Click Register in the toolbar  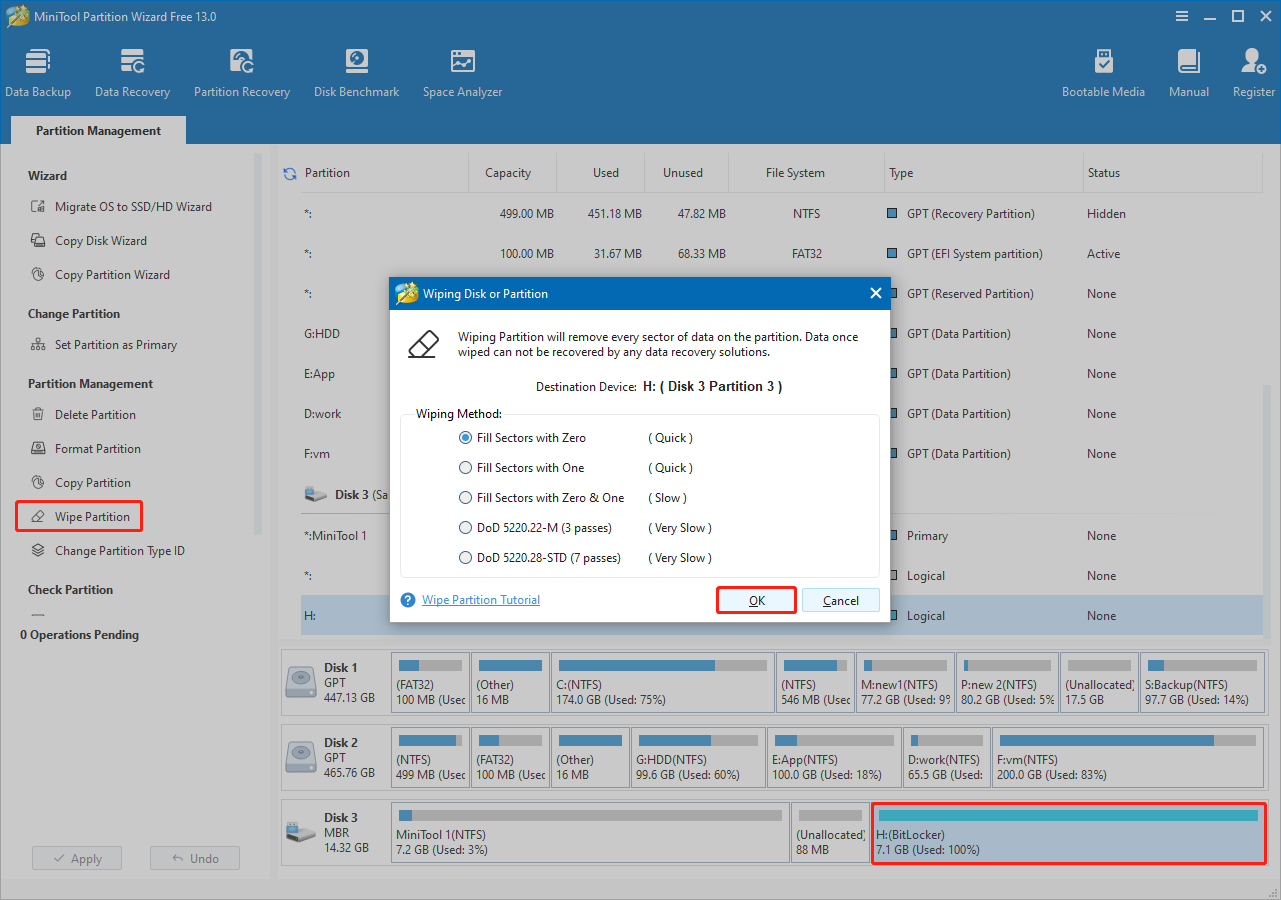[1253, 70]
